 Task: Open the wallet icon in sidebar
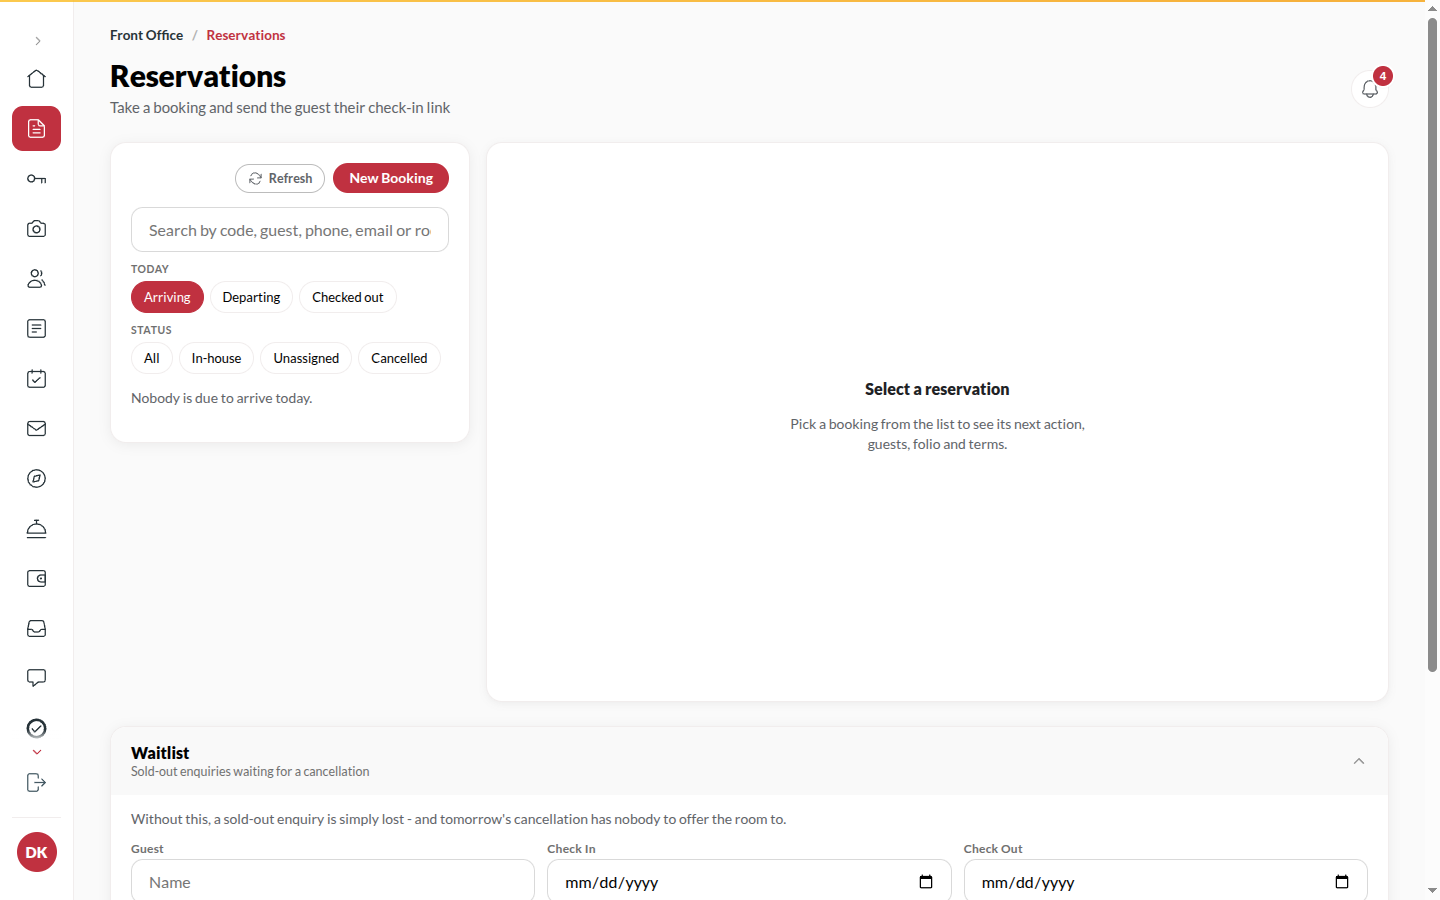(x=36, y=579)
